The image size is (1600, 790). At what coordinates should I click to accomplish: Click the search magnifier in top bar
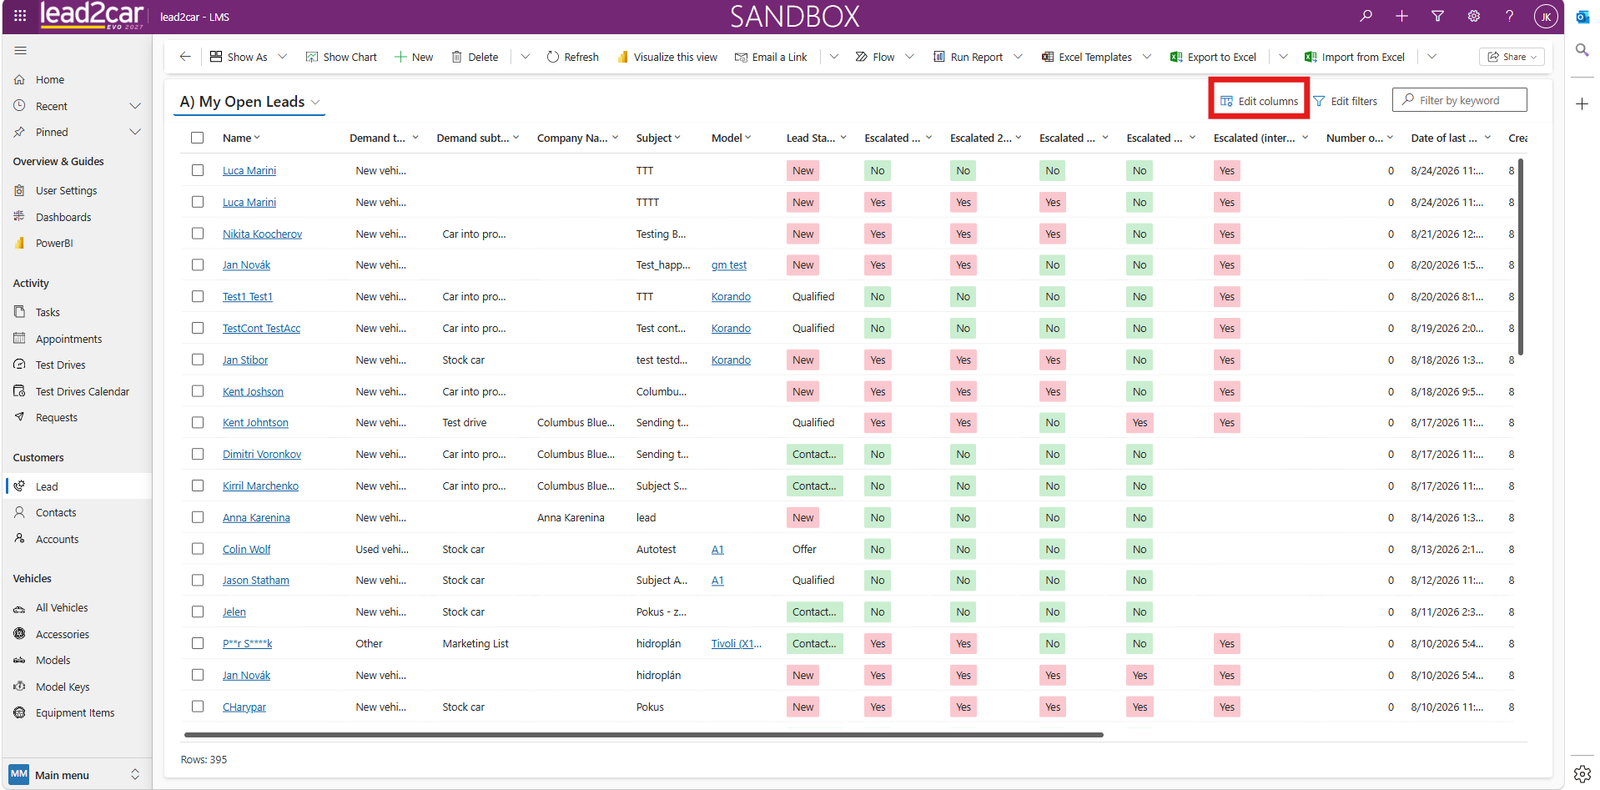tap(1366, 16)
